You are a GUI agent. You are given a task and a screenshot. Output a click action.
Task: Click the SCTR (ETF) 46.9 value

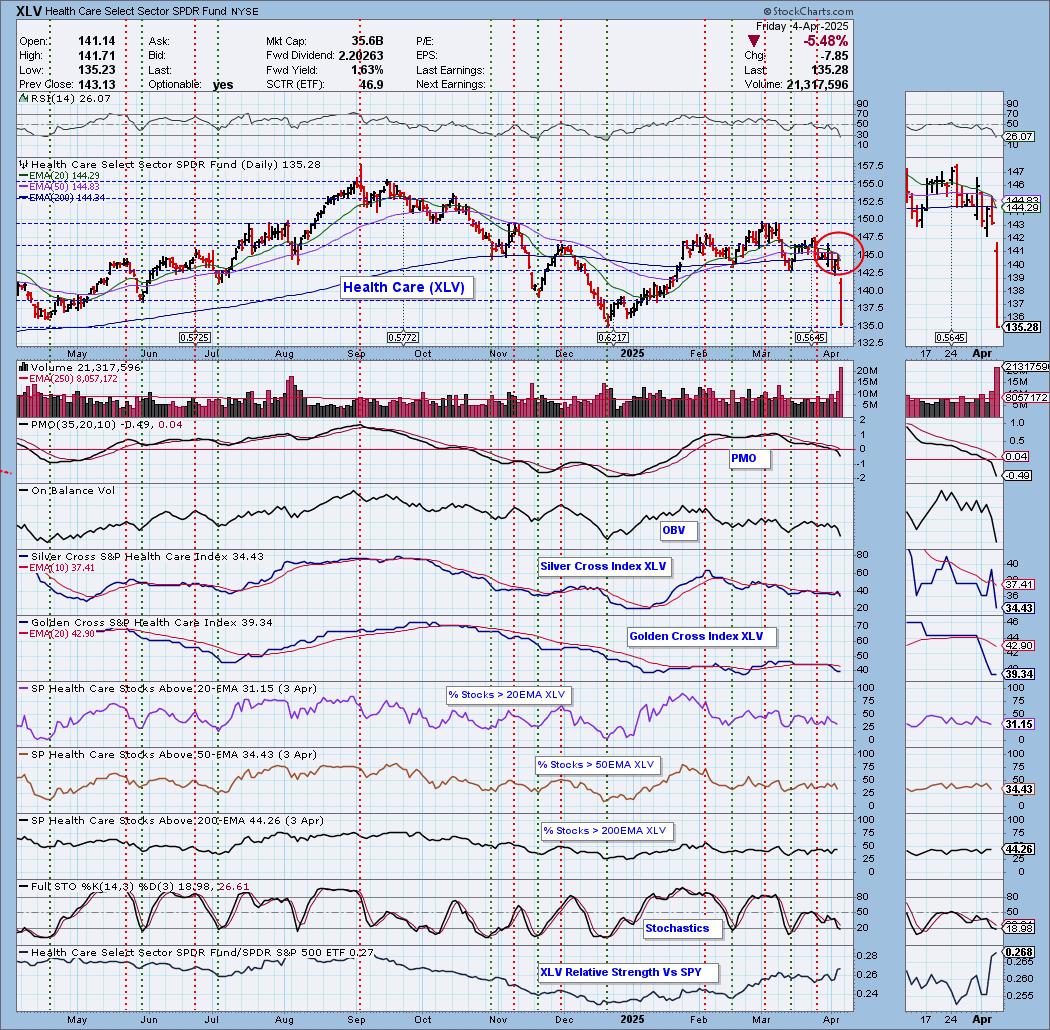371,84
